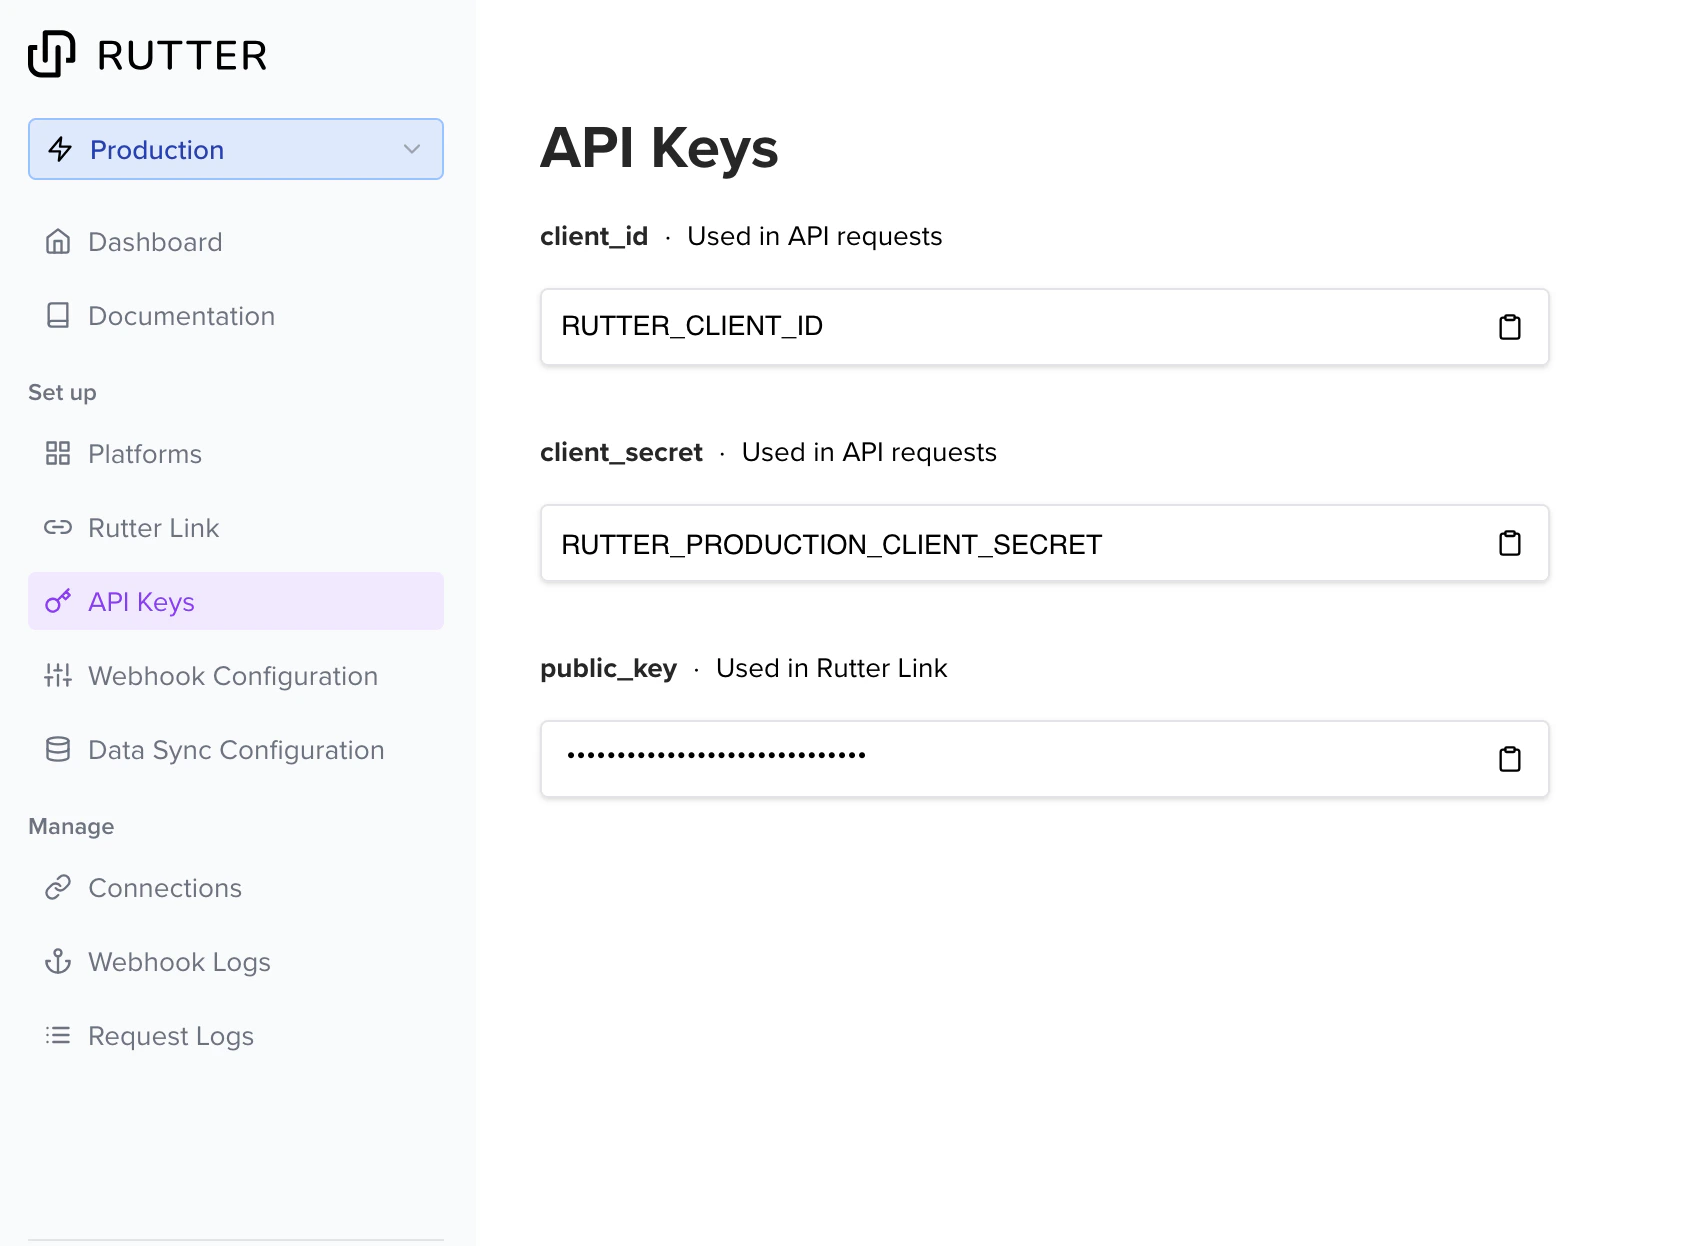Click the Request Logs list icon

coord(58,1036)
